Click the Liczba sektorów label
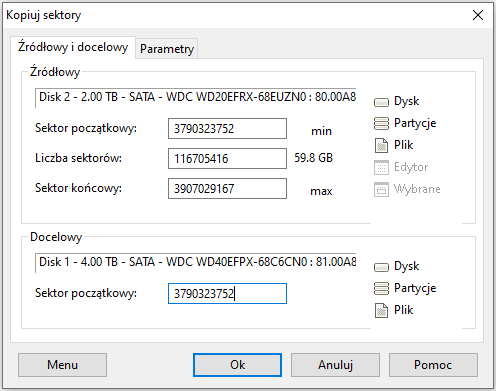This screenshot has height=391, width=496. pyautogui.click(x=78, y=158)
